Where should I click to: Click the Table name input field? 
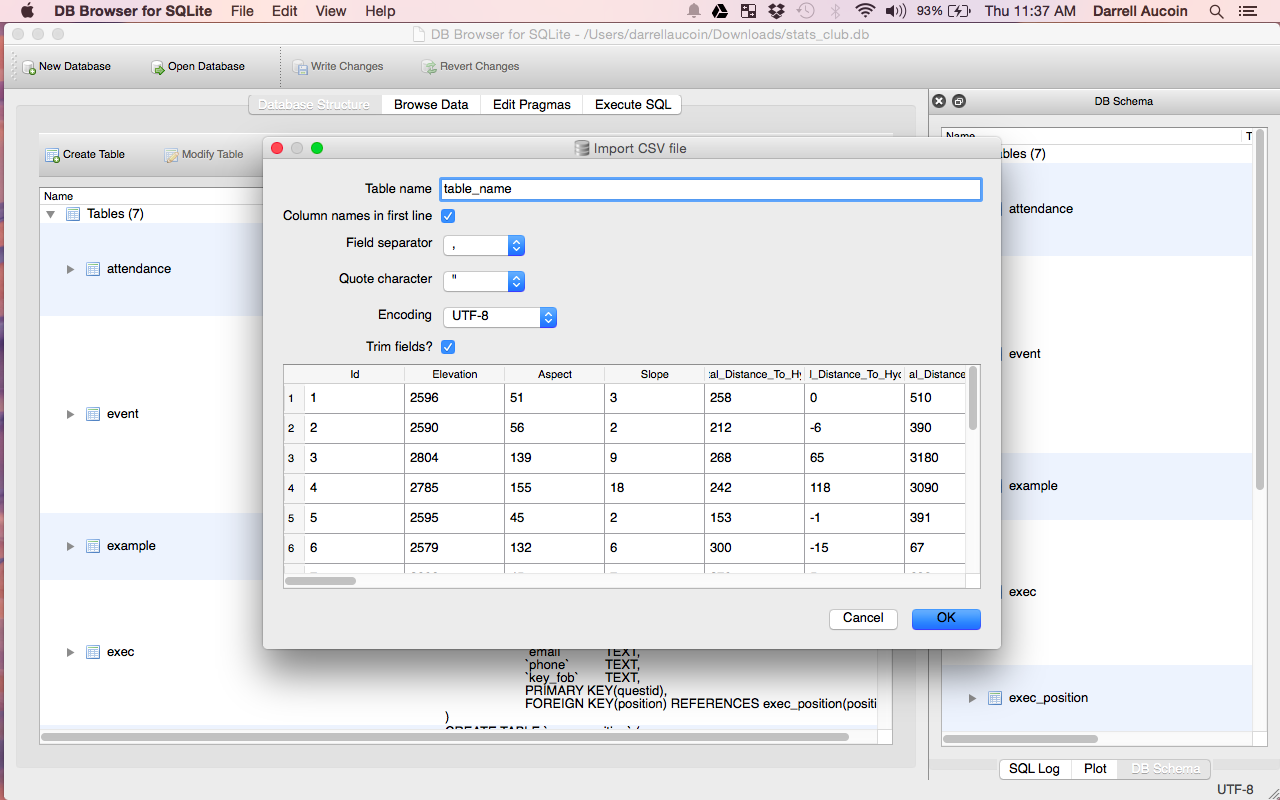click(711, 189)
